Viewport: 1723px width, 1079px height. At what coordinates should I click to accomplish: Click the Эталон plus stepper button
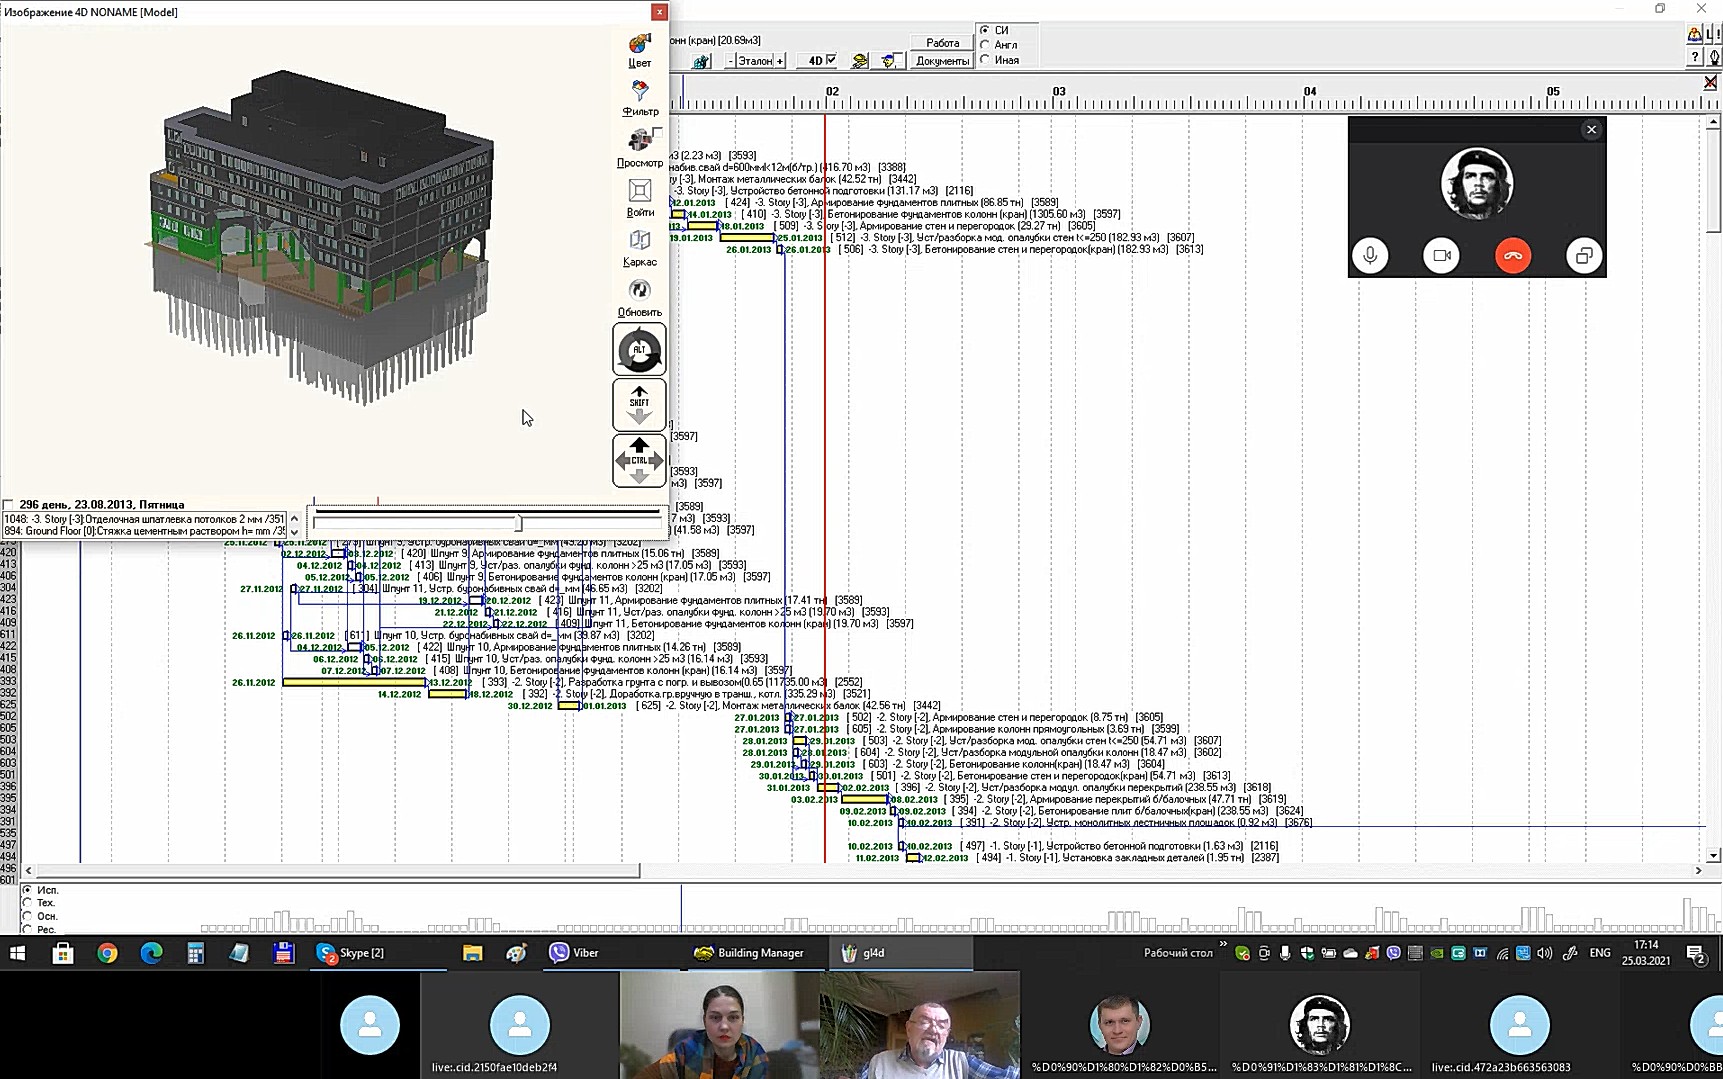tap(780, 61)
